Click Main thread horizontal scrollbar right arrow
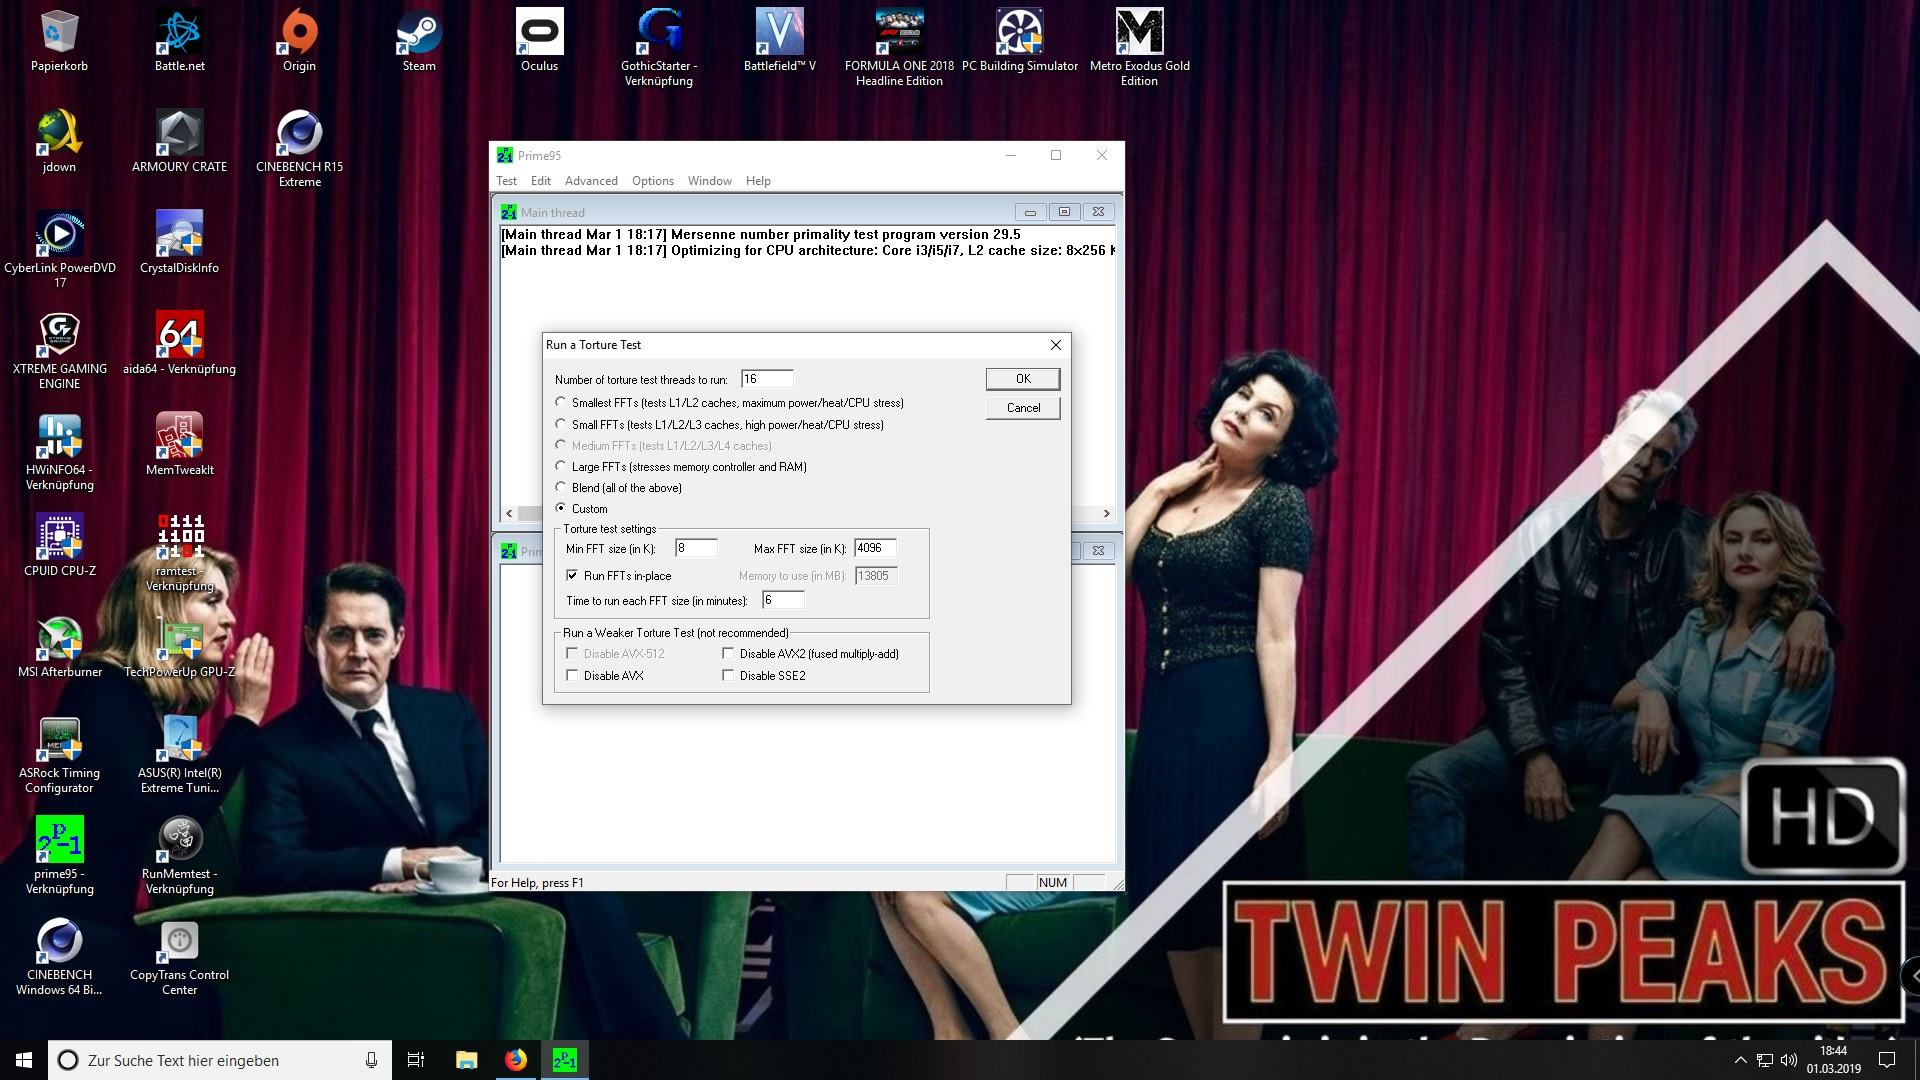1920x1080 pixels. [1106, 513]
